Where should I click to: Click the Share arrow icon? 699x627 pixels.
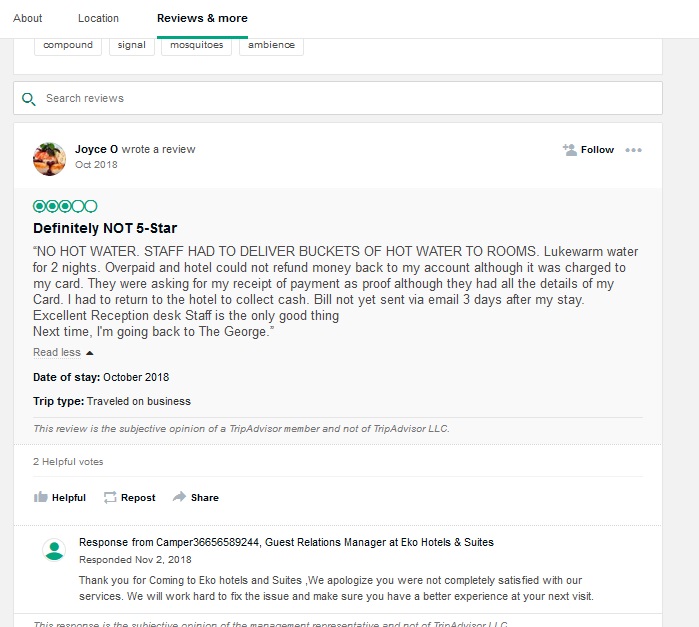pos(179,497)
